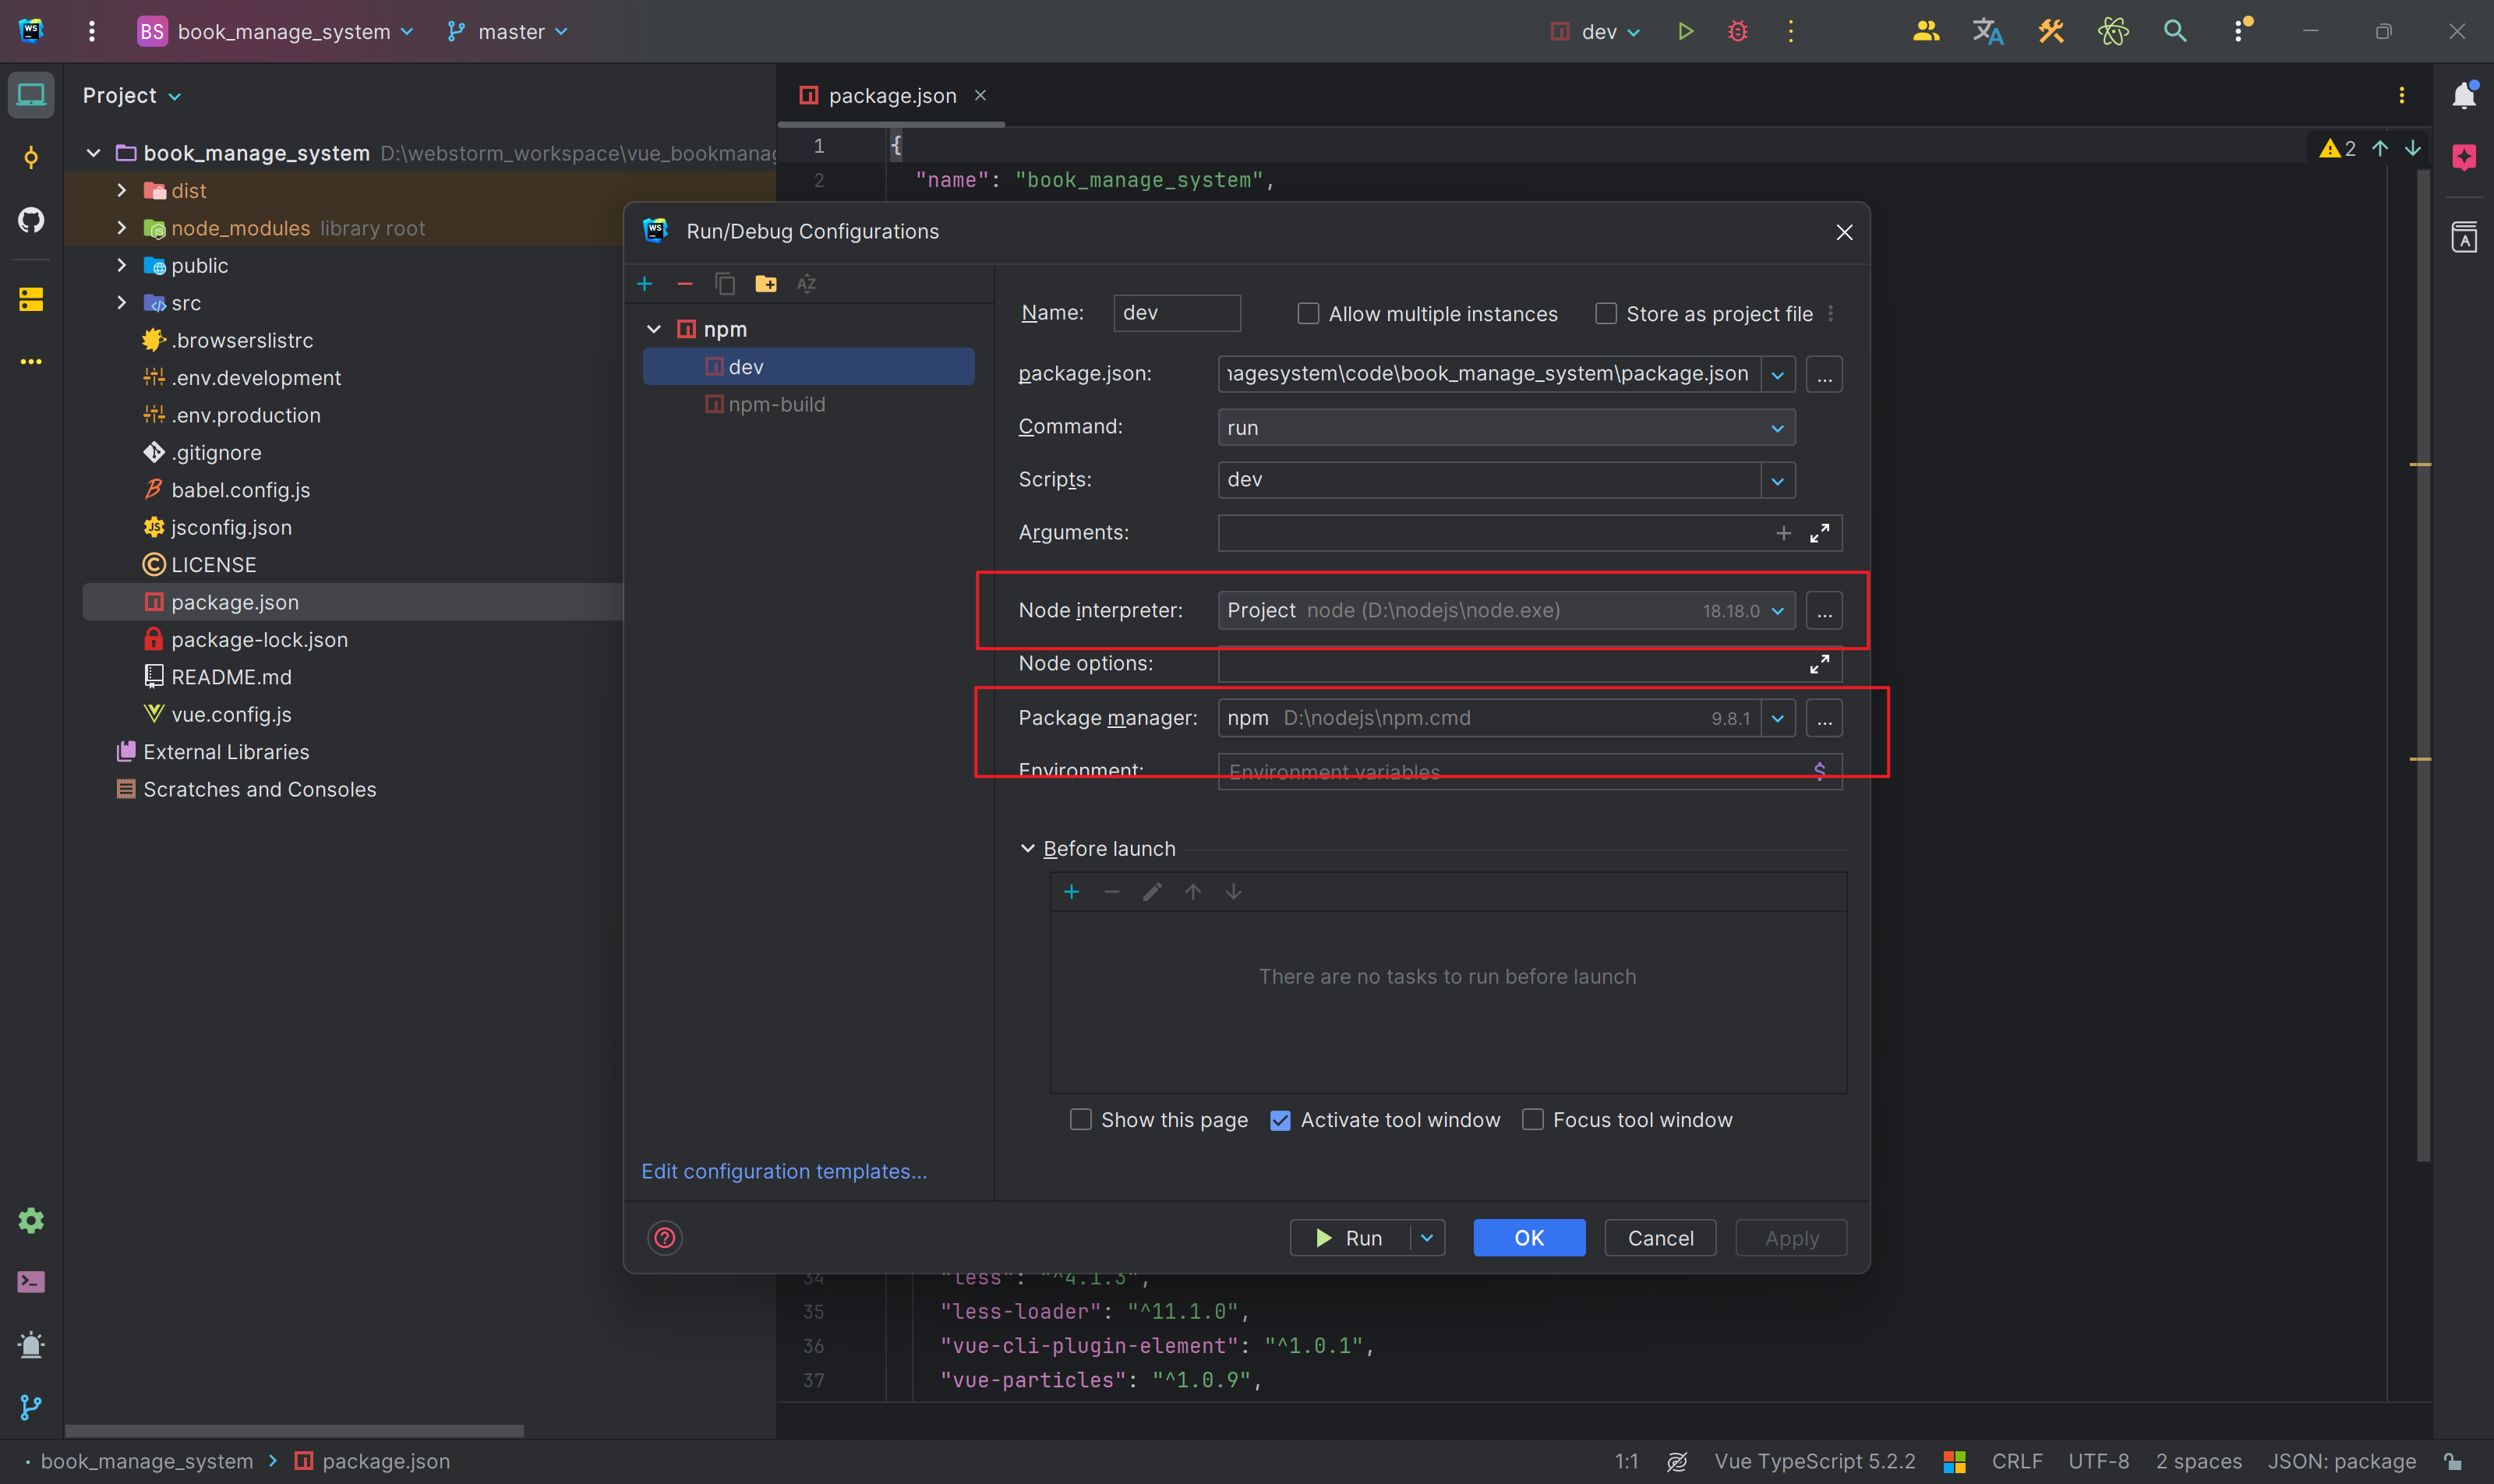This screenshot has width=2494, height=1484.
Task: Click the green Run triangle in the top toolbar
Action: [1685, 32]
